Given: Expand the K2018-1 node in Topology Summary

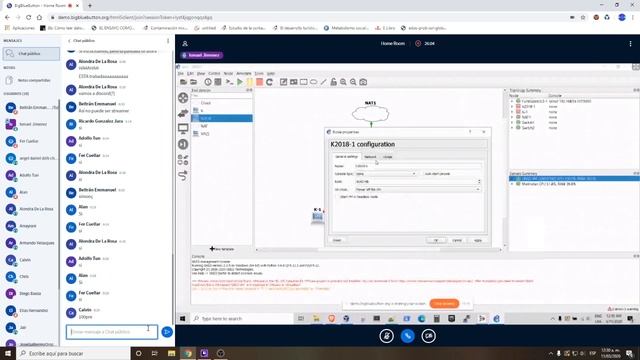Looking at the screenshot, I should 512,106.
